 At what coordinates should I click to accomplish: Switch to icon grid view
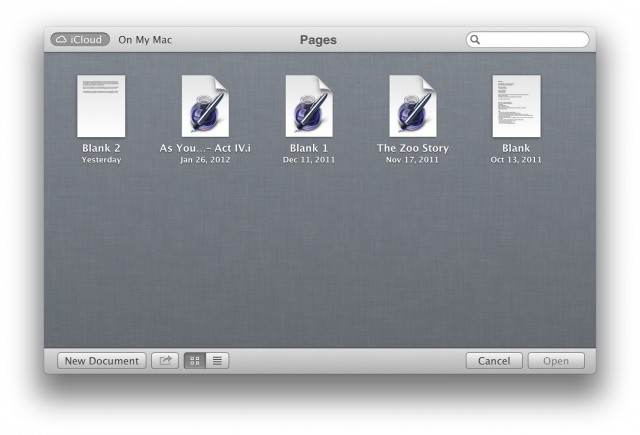(195, 361)
